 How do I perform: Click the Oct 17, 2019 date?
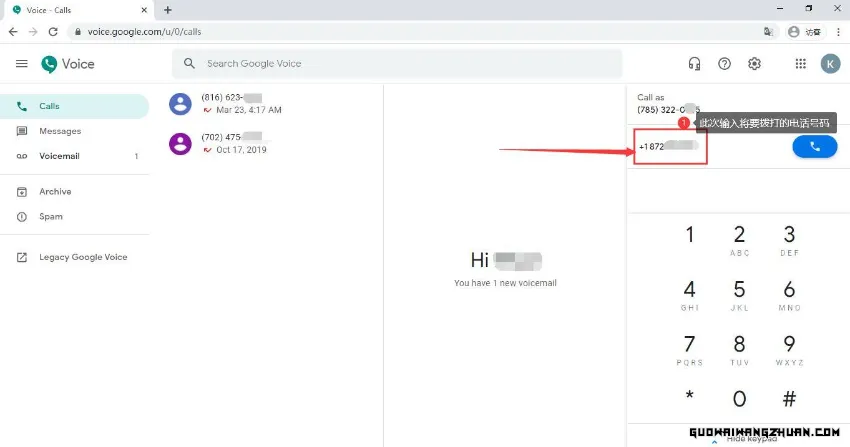[241, 150]
